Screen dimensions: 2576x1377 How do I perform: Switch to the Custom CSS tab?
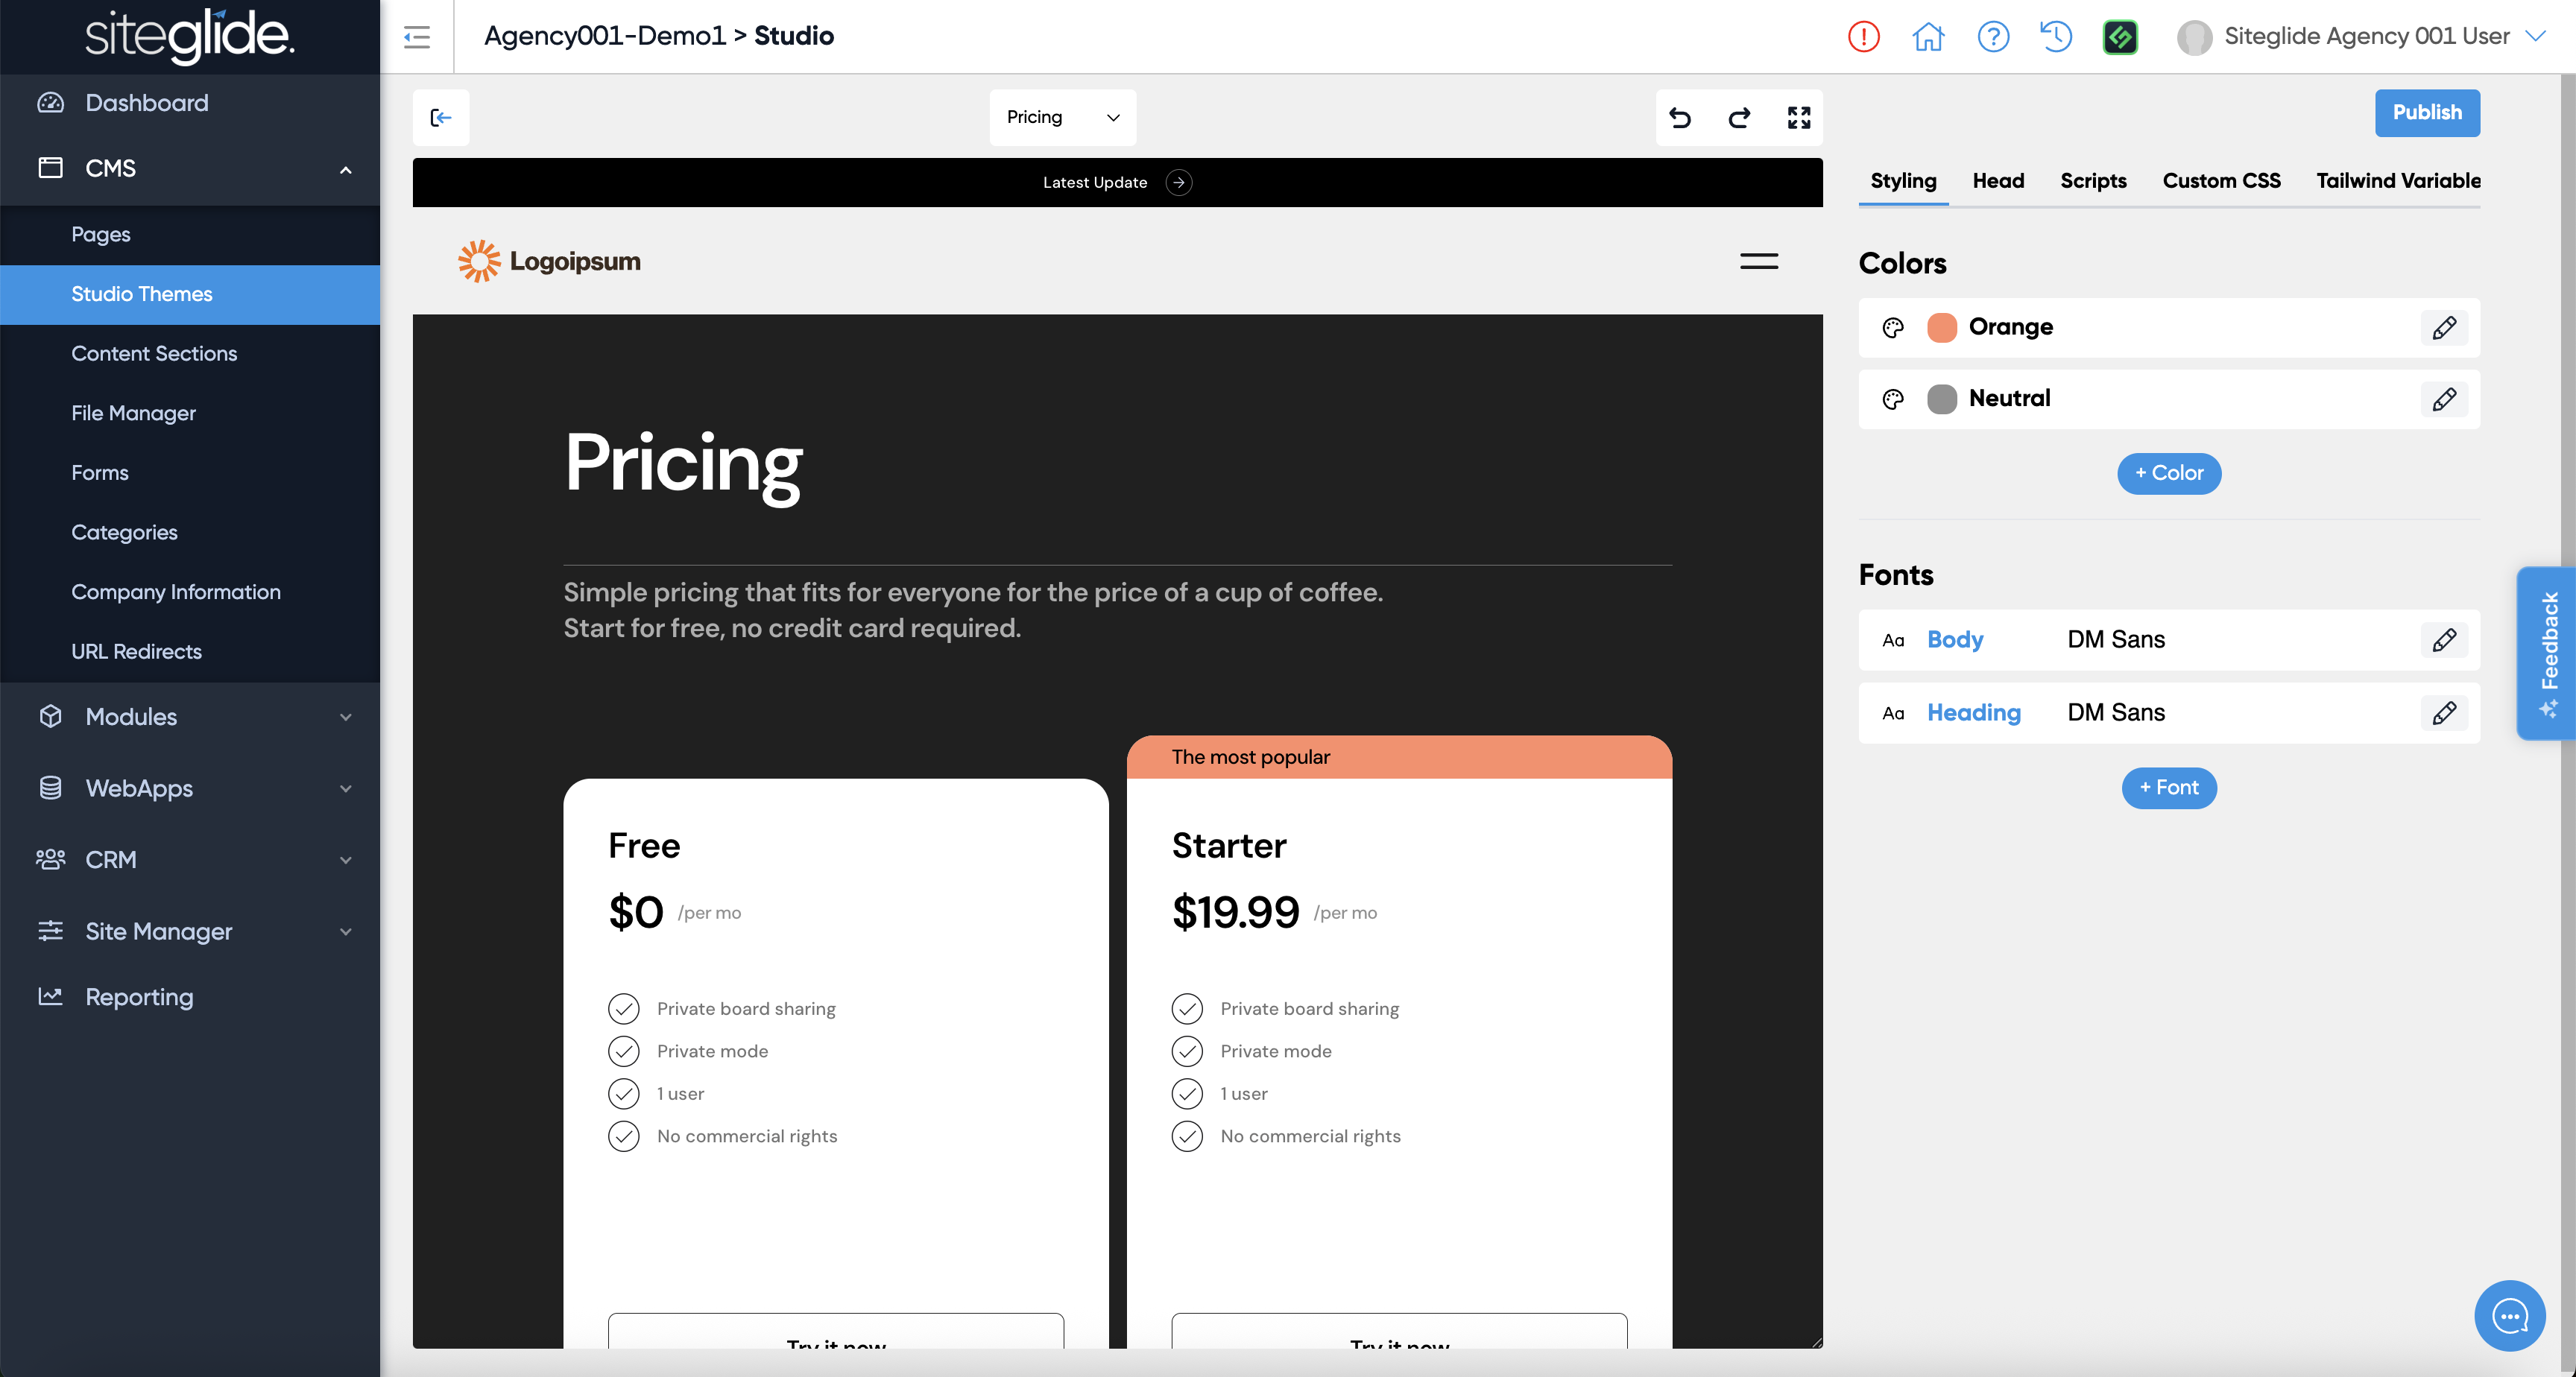click(2221, 181)
